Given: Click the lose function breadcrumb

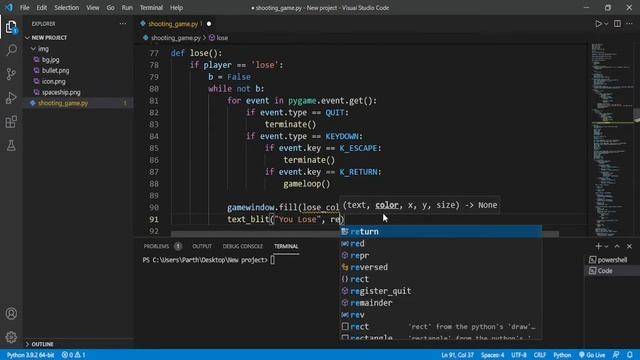Looking at the screenshot, I should pos(222,38).
